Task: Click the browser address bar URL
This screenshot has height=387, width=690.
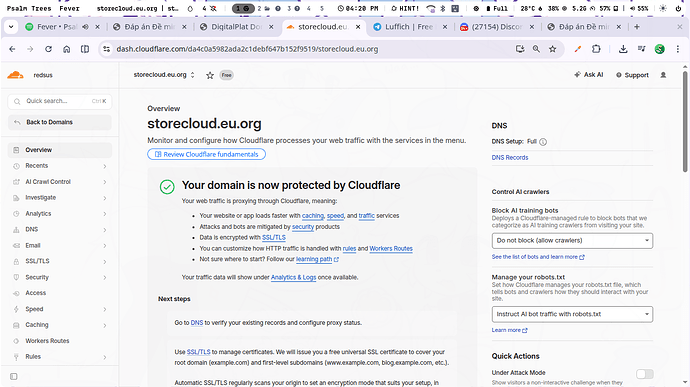Action: [247, 49]
